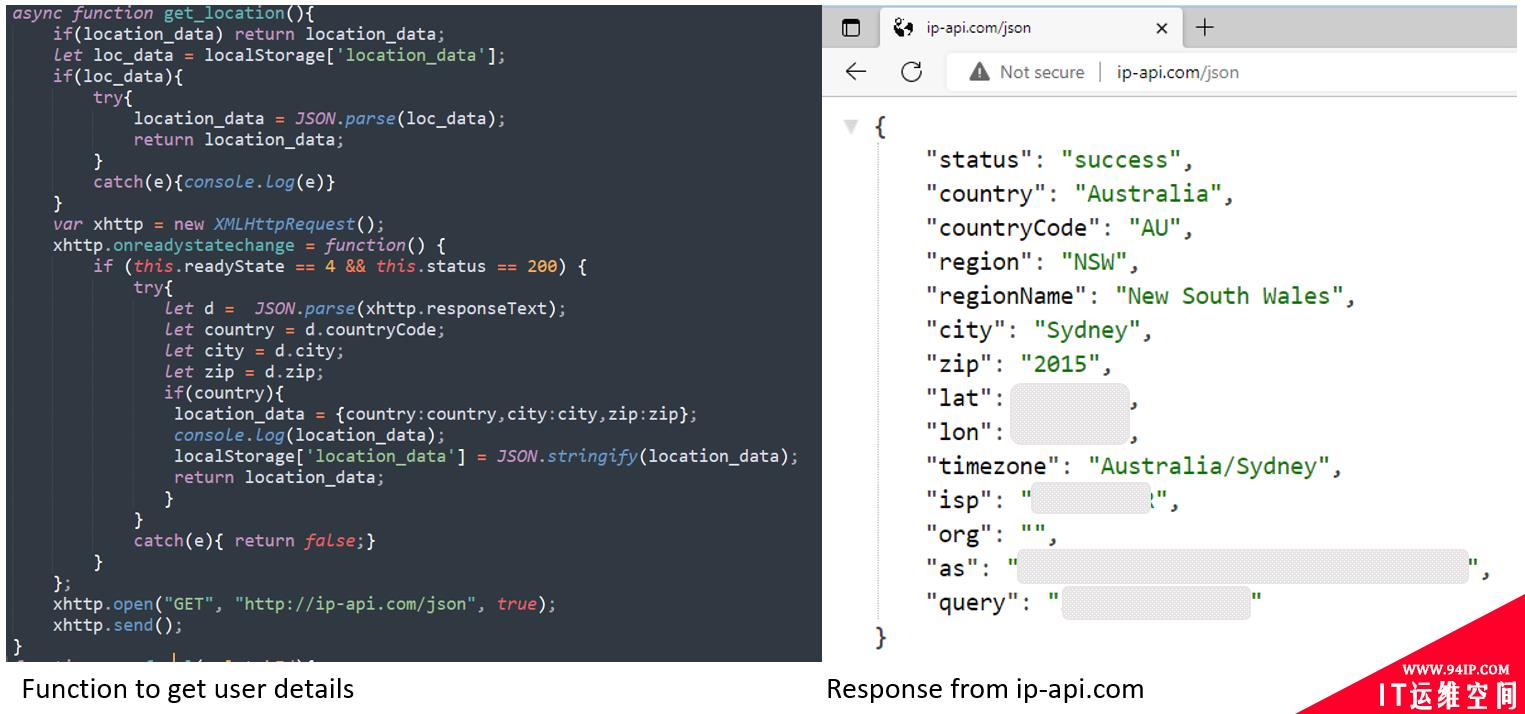Click get_location in the function declaration
1525x714 pixels.
pos(222,13)
